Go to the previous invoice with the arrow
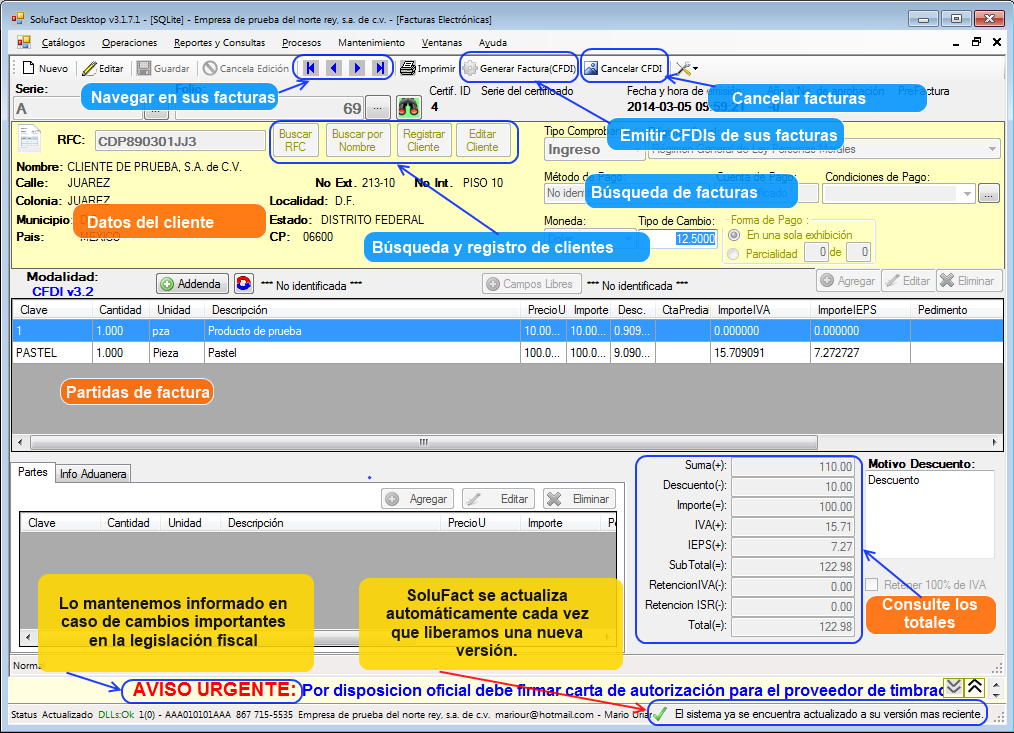The height and width of the screenshot is (733, 1014). 334,68
